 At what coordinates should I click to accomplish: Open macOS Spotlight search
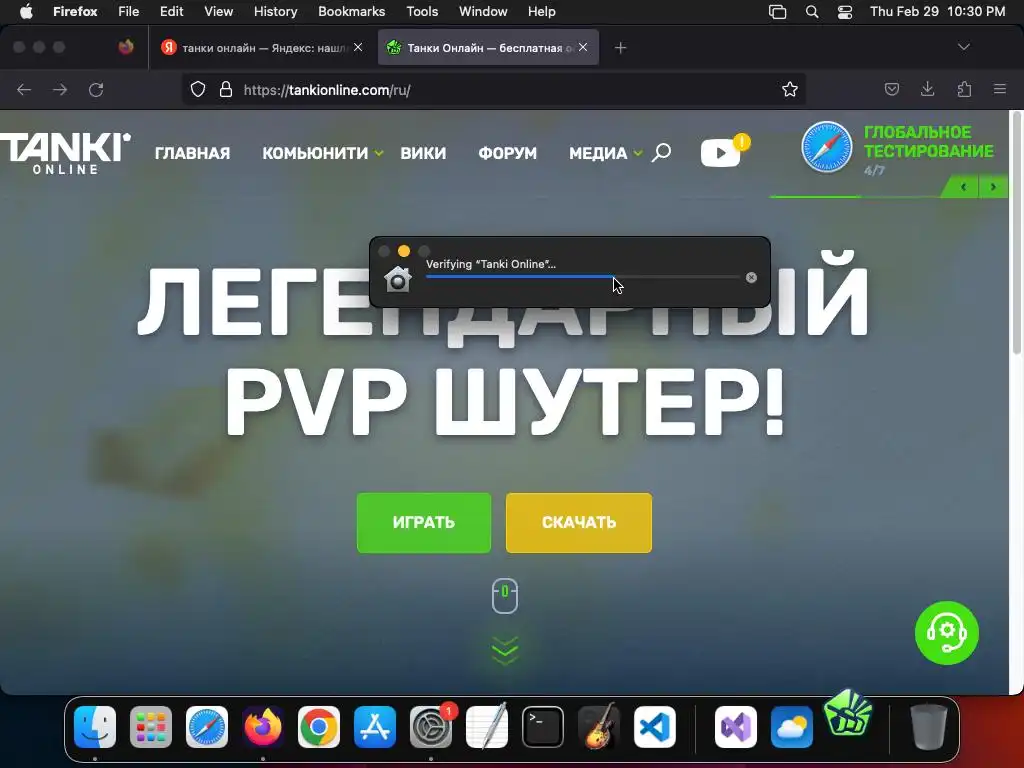point(812,12)
